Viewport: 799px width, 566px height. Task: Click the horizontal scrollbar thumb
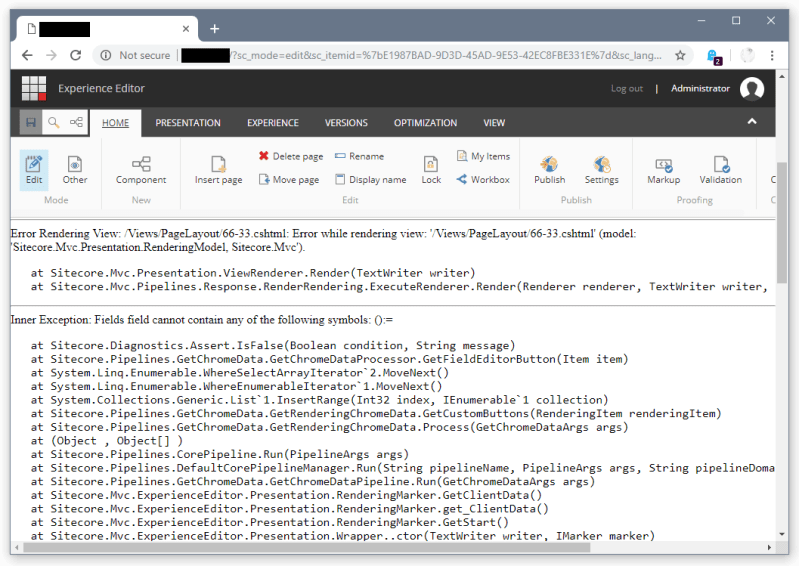coord(306,548)
